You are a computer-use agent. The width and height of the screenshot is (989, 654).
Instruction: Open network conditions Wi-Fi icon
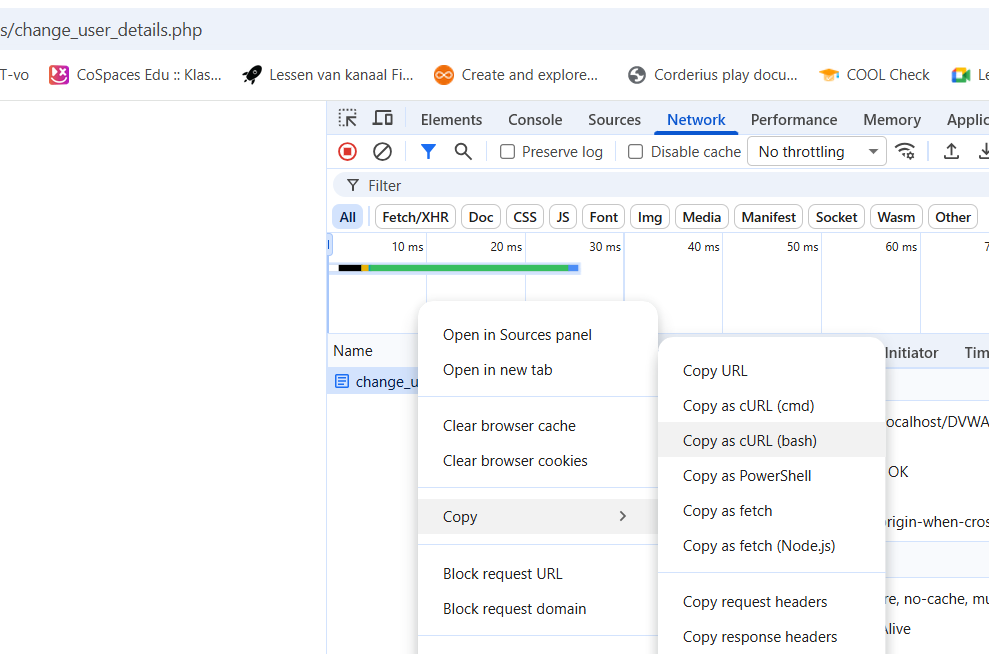(x=905, y=152)
